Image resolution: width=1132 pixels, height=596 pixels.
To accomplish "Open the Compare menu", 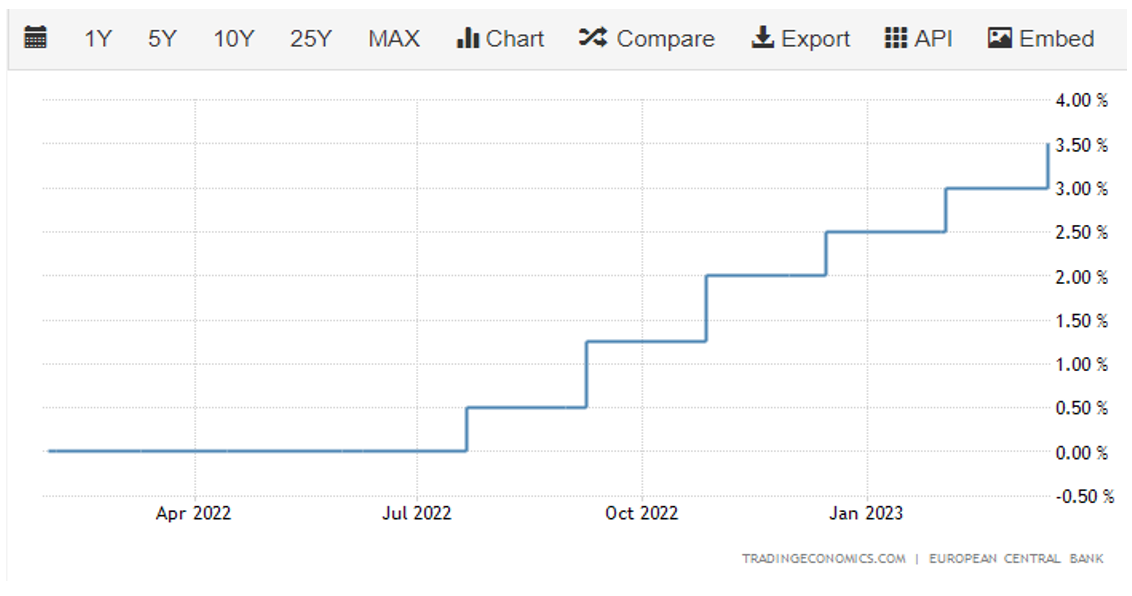I will click(x=665, y=39).
